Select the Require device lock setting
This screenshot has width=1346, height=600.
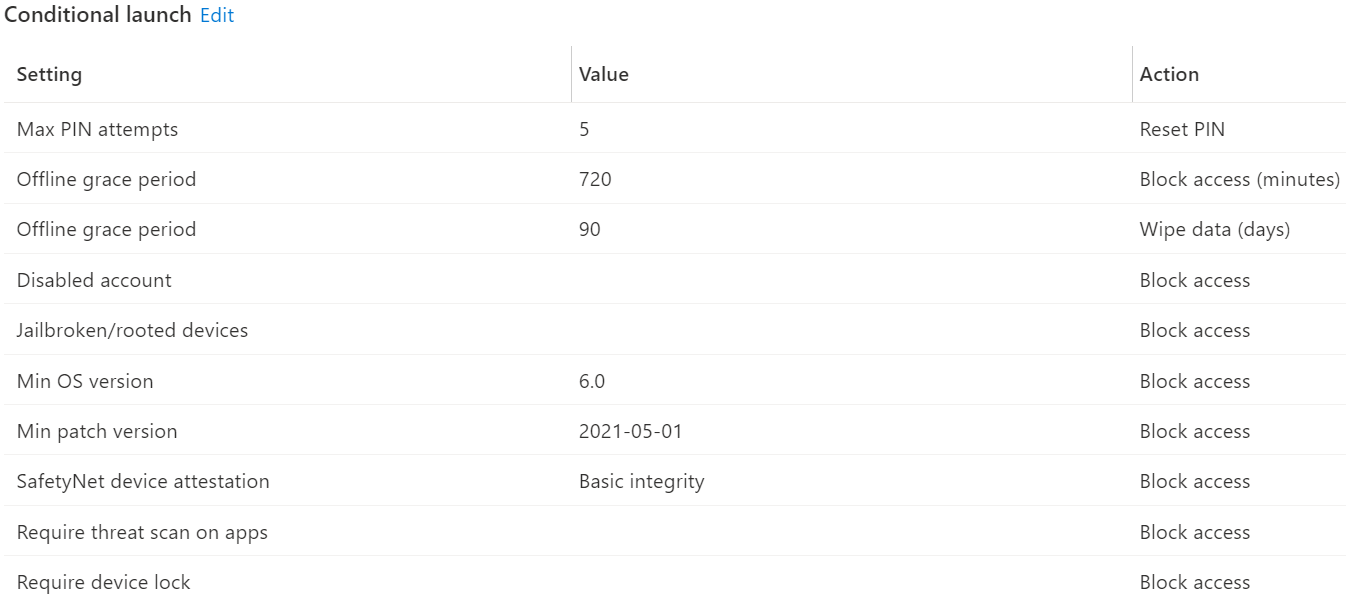[x=103, y=582]
